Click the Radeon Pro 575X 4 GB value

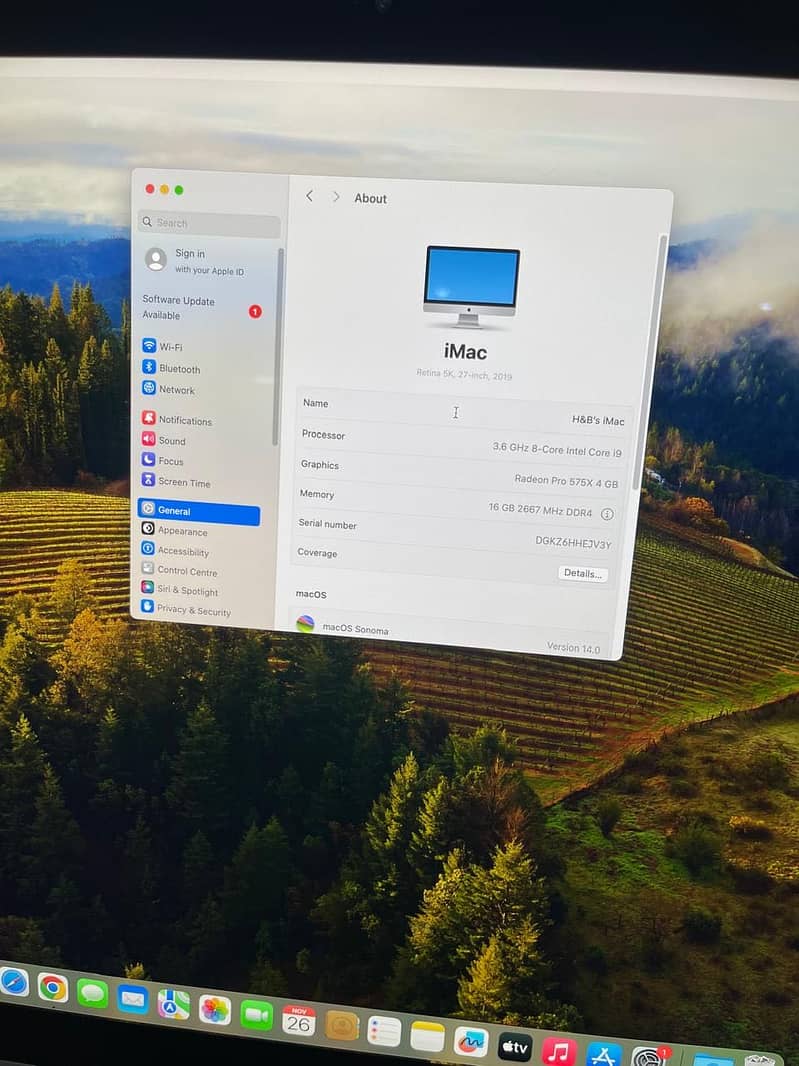566,481
